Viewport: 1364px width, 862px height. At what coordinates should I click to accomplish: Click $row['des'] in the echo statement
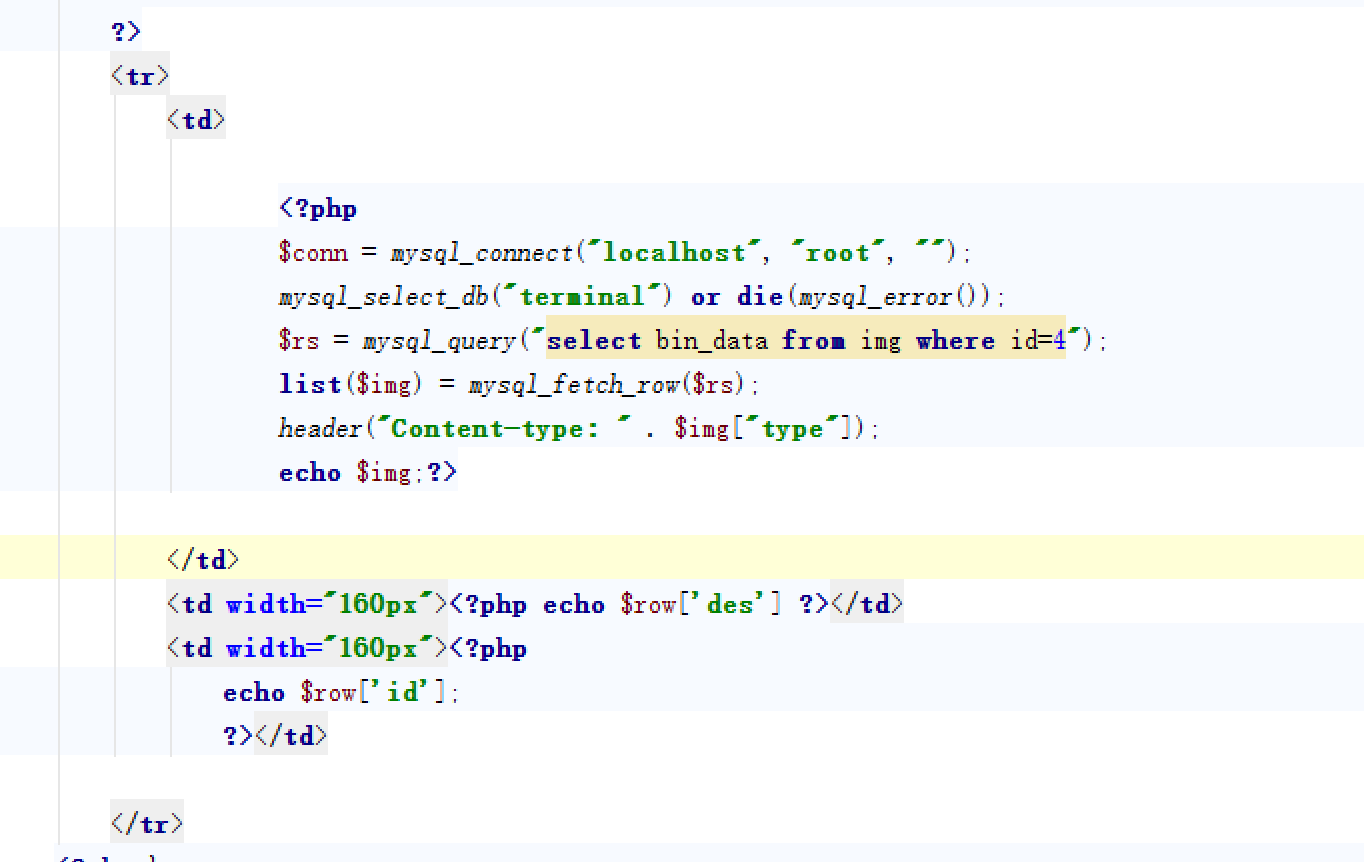701,605
